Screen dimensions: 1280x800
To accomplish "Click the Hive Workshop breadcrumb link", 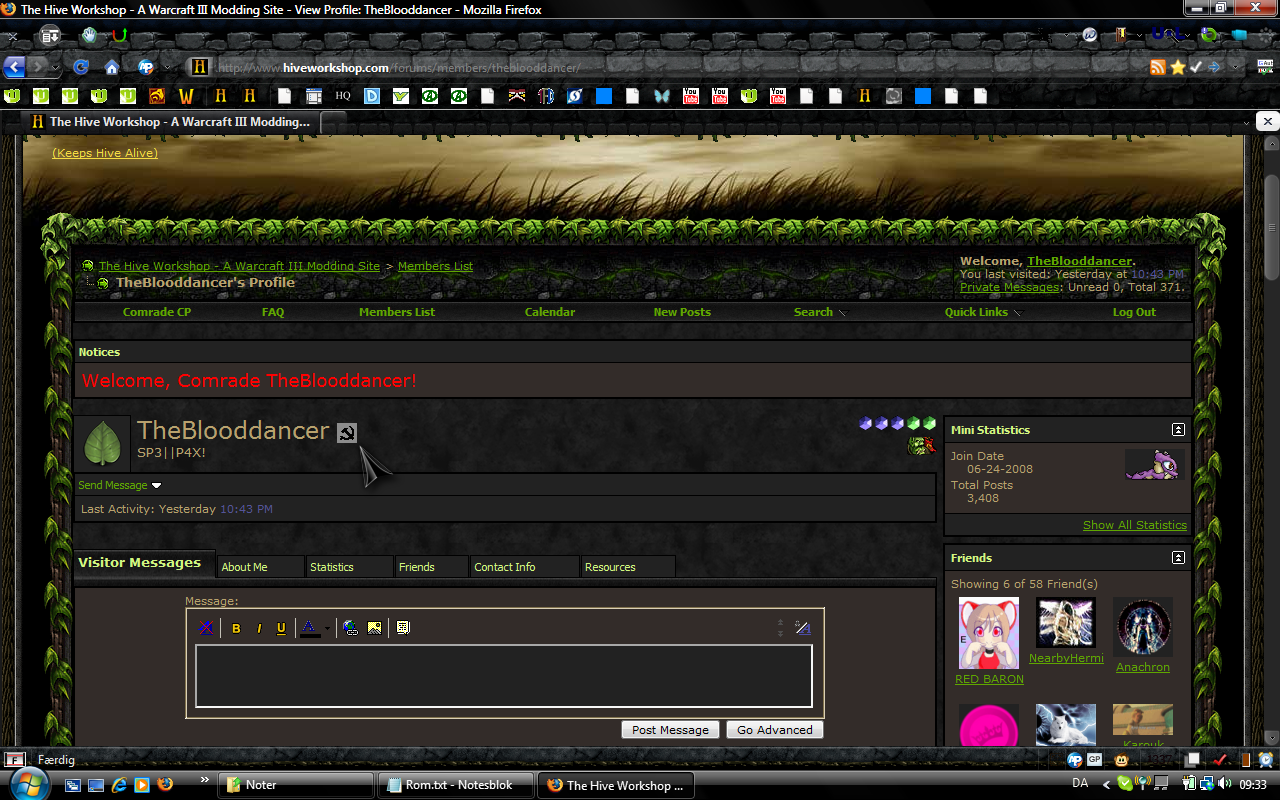I will 239,266.
